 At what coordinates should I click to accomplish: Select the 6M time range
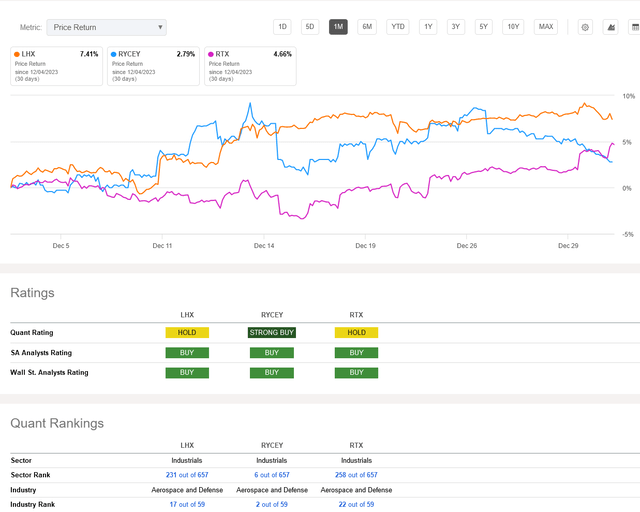pyautogui.click(x=367, y=27)
